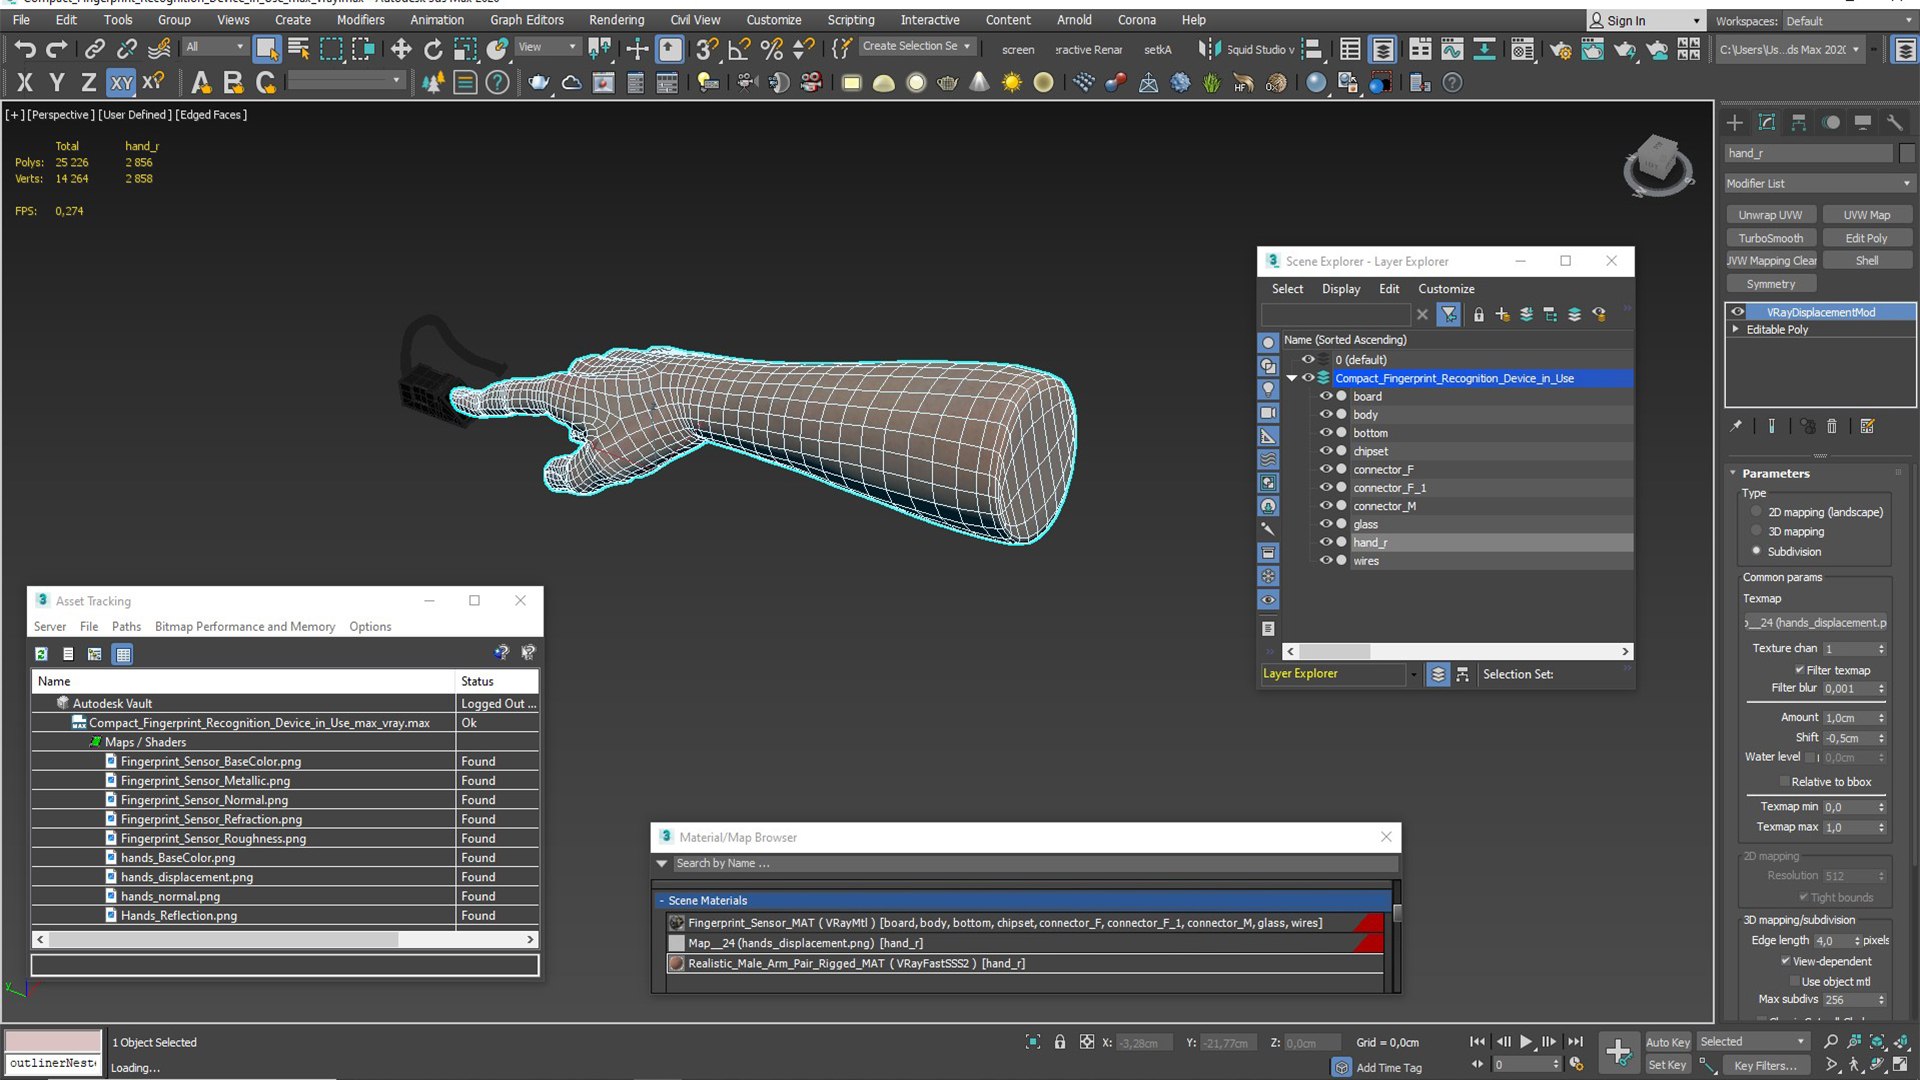
Task: Toggle the Filter texmap checkbox
Action: click(x=1799, y=670)
